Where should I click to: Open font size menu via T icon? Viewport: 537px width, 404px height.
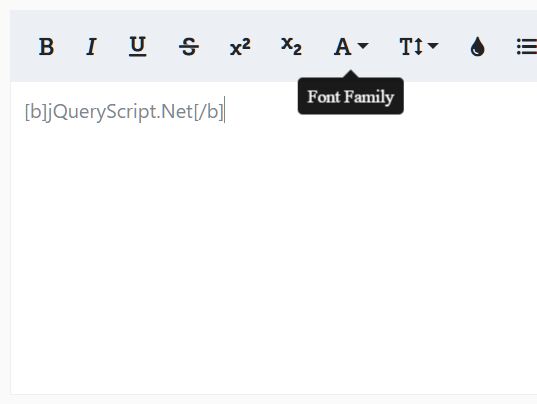tap(411, 46)
